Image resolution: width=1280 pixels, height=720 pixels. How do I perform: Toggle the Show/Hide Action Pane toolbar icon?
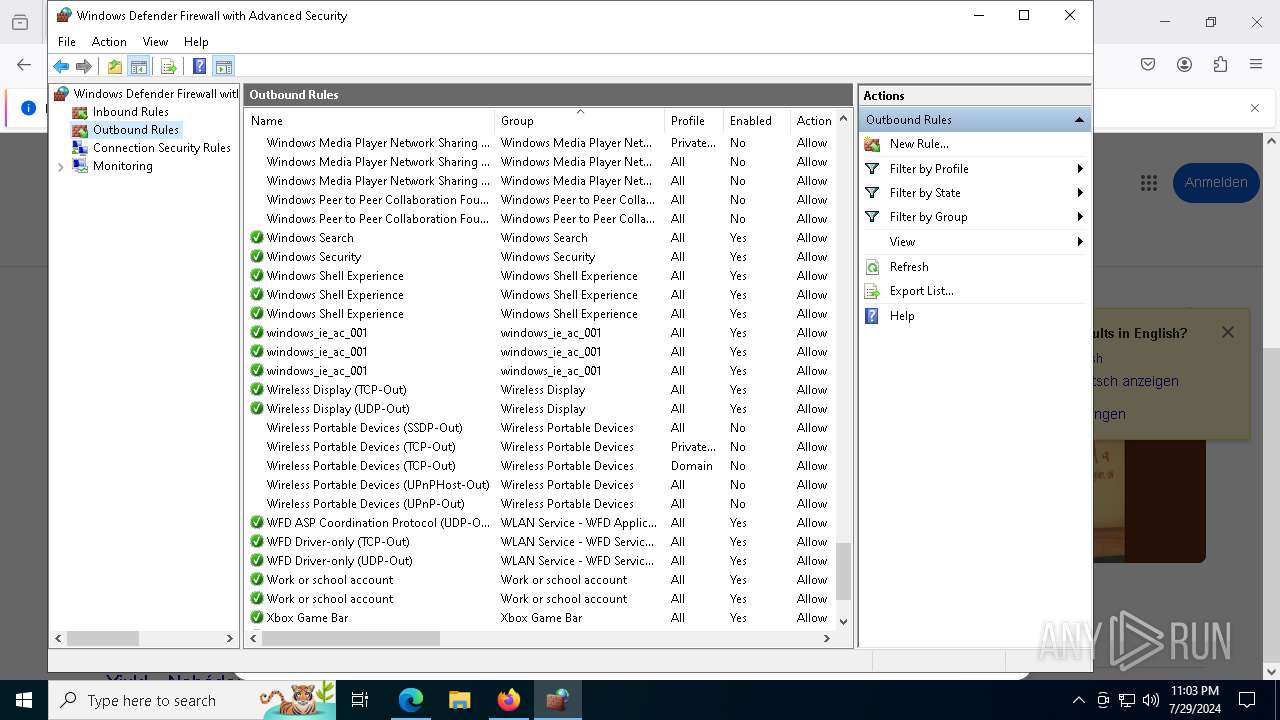click(x=223, y=67)
